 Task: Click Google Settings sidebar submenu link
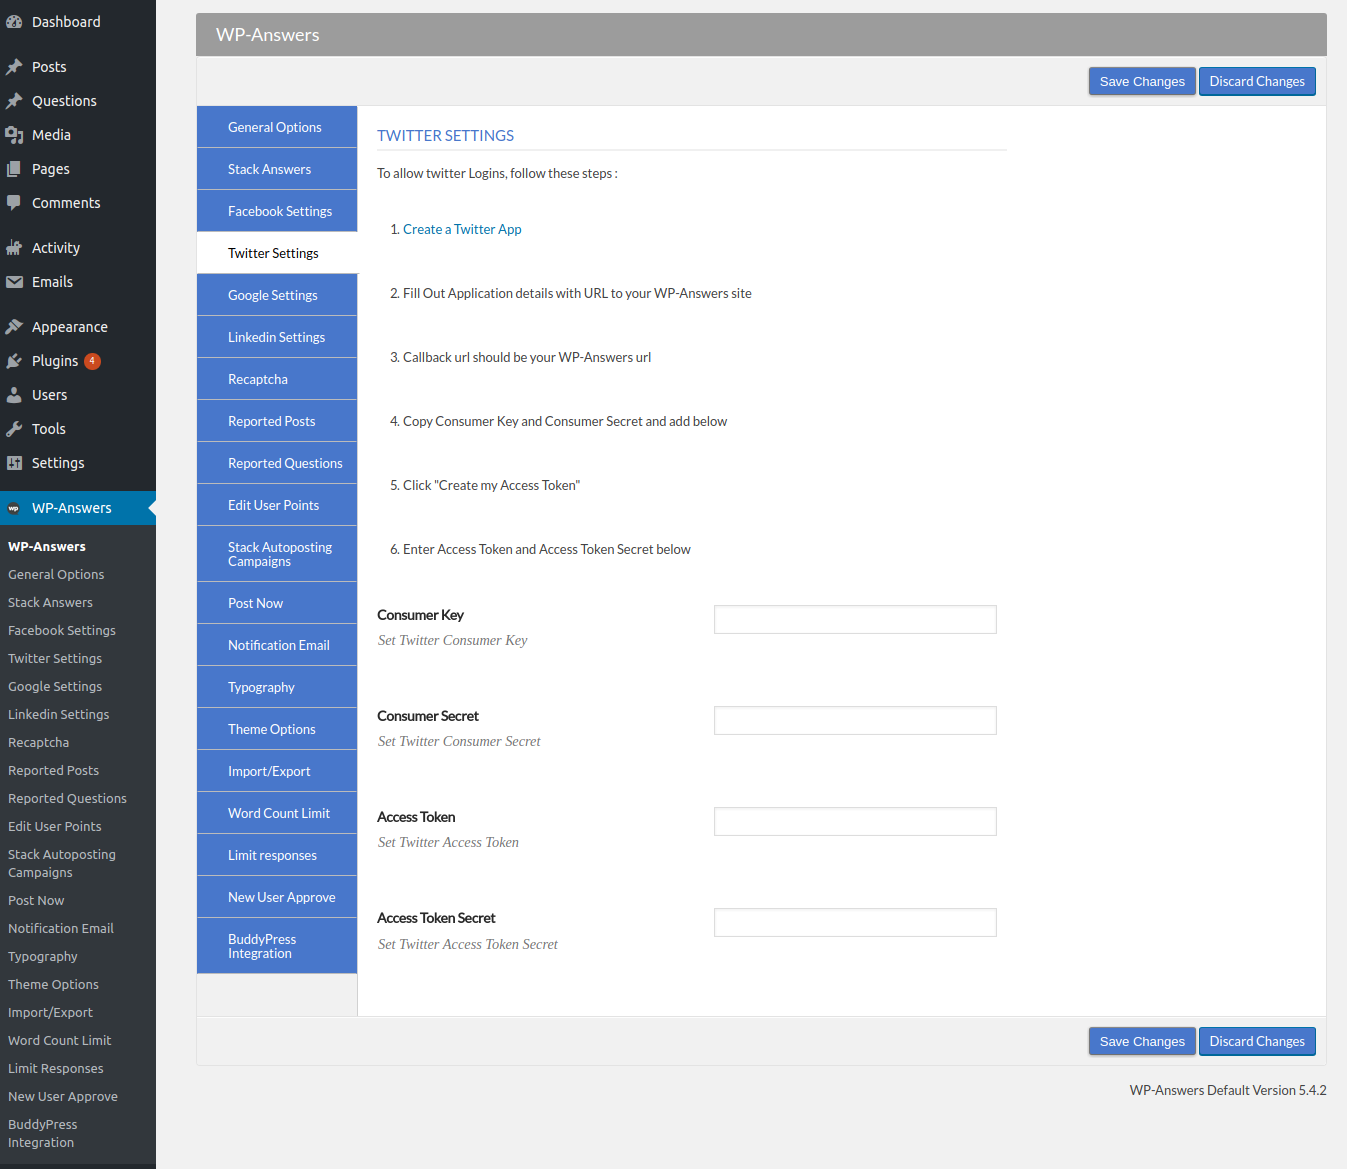pos(55,687)
